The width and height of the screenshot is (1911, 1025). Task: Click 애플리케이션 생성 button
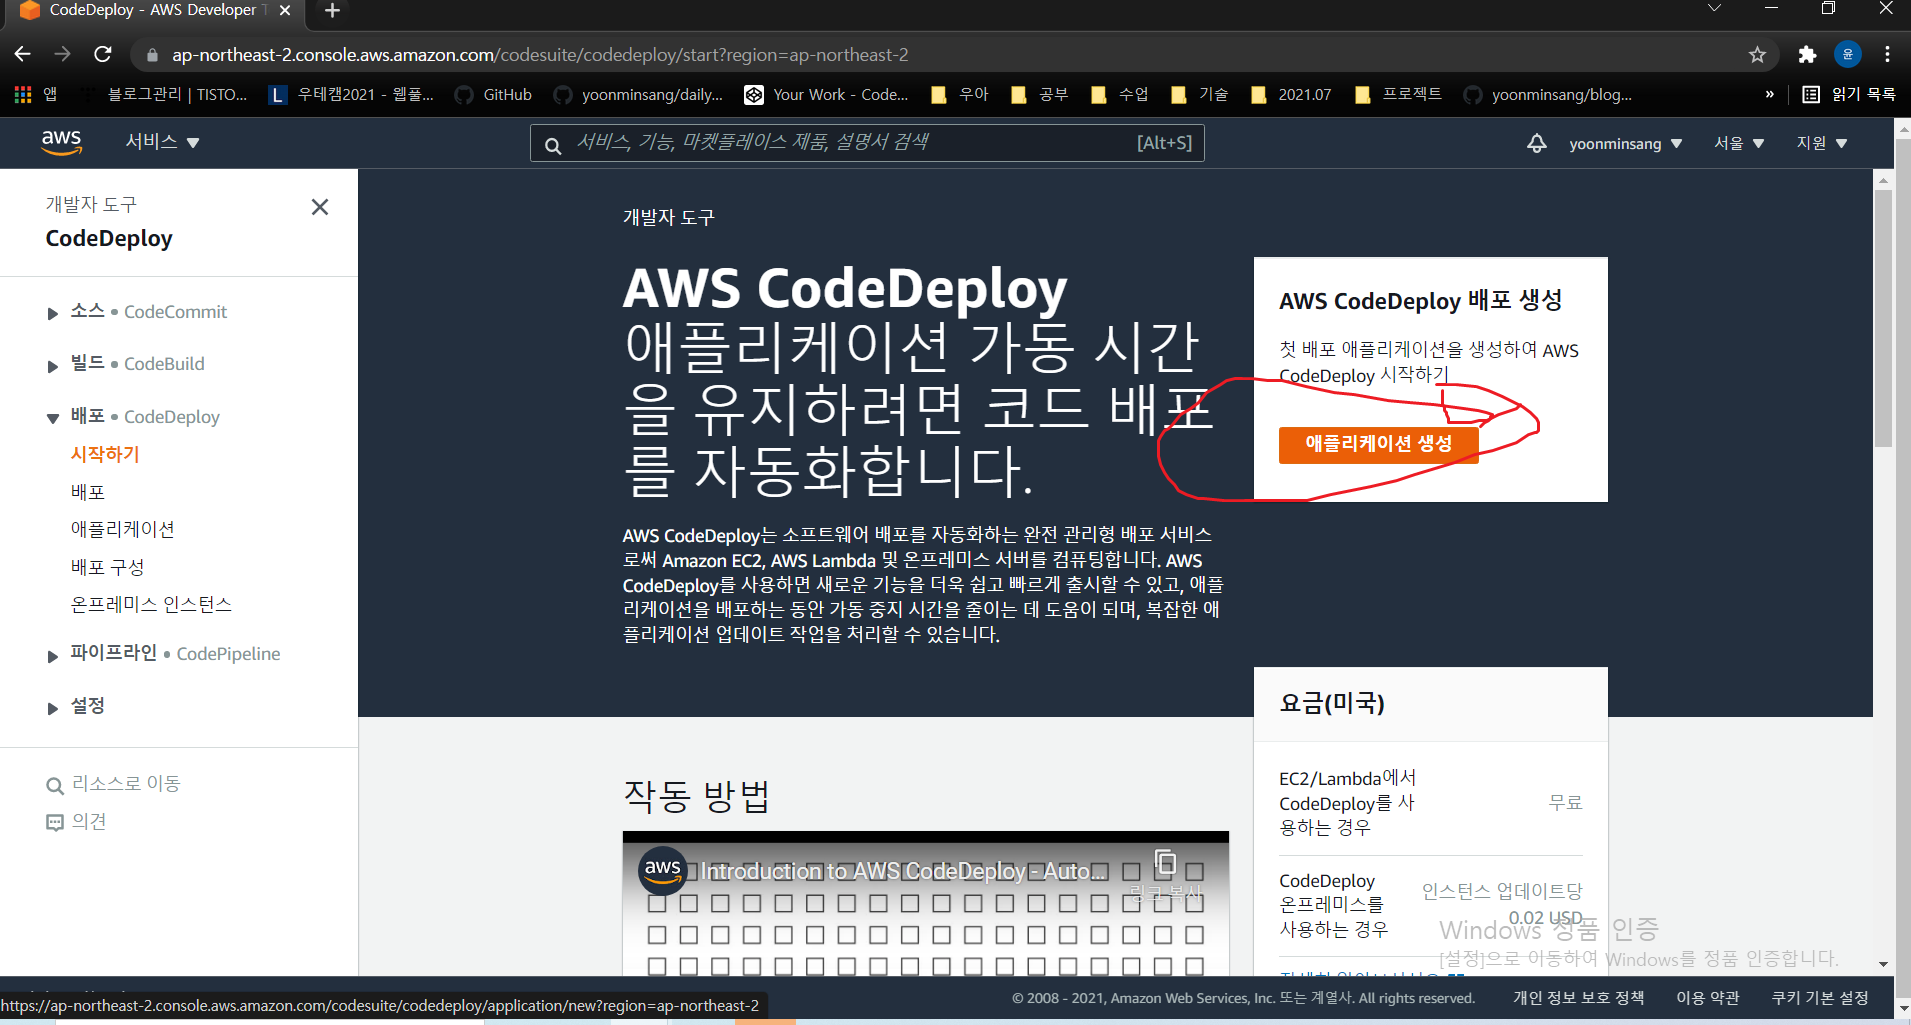pyautogui.click(x=1378, y=444)
